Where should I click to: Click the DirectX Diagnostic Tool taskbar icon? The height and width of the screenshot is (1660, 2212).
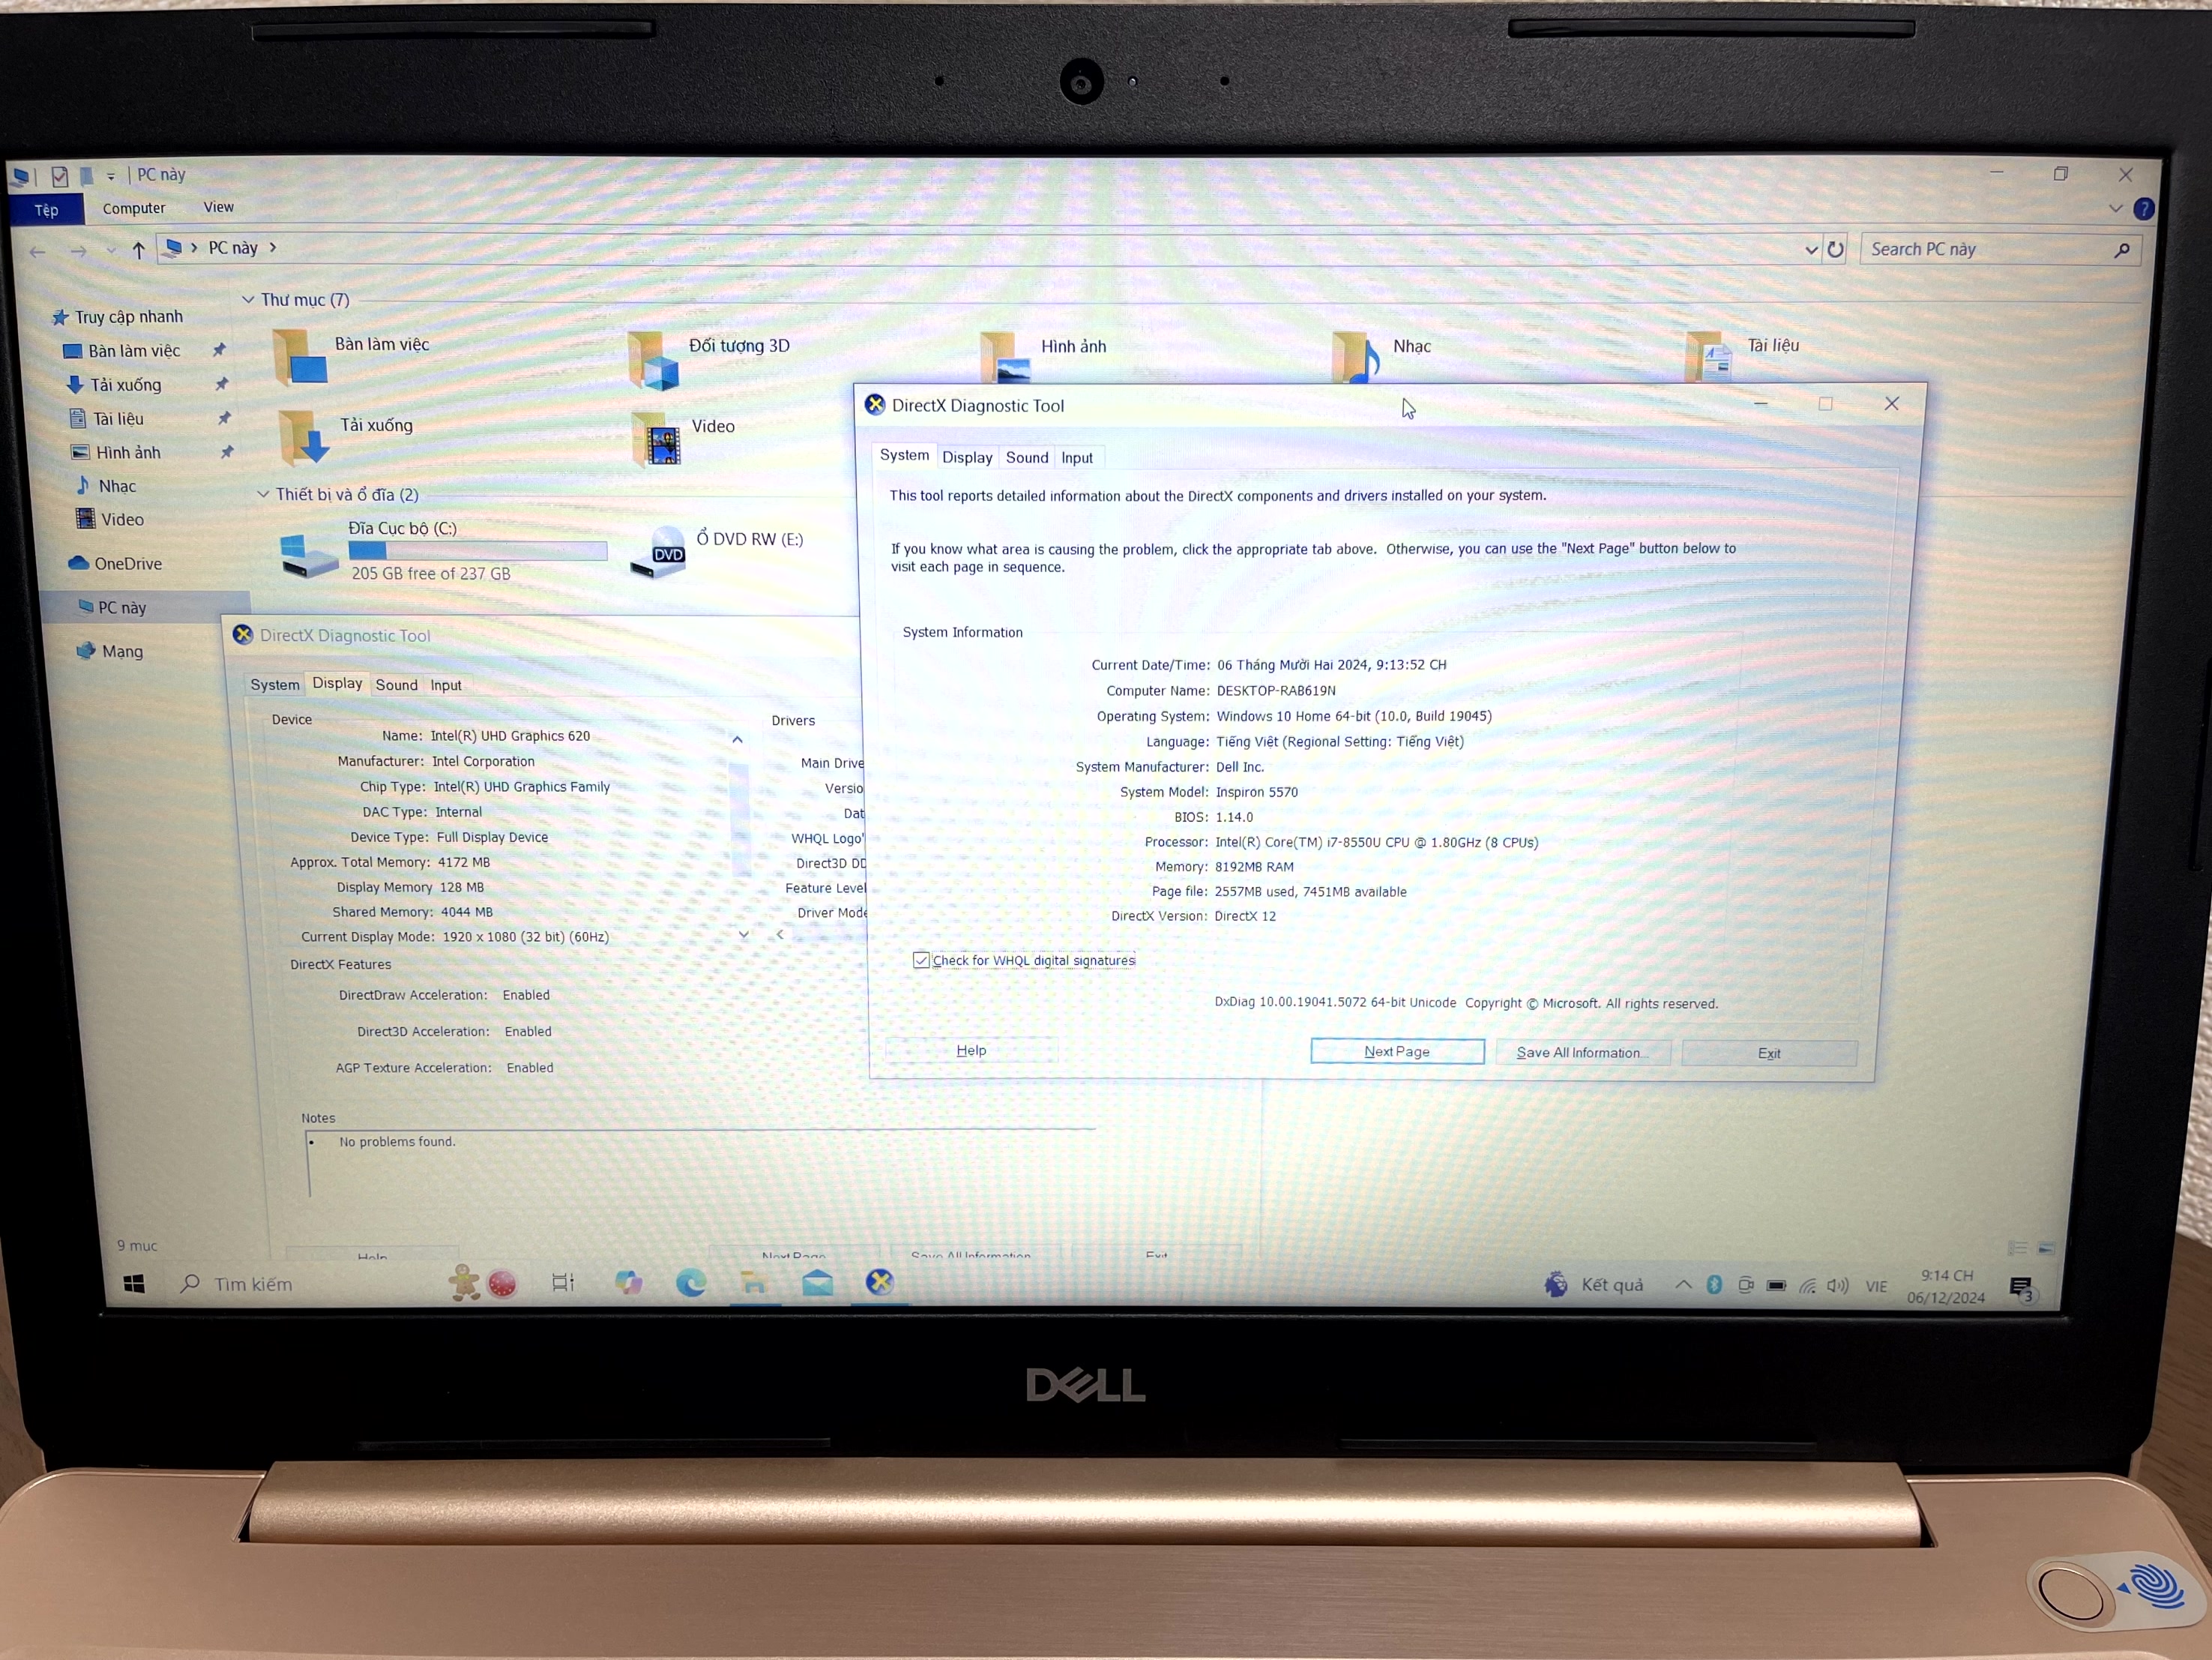pyautogui.click(x=880, y=1281)
